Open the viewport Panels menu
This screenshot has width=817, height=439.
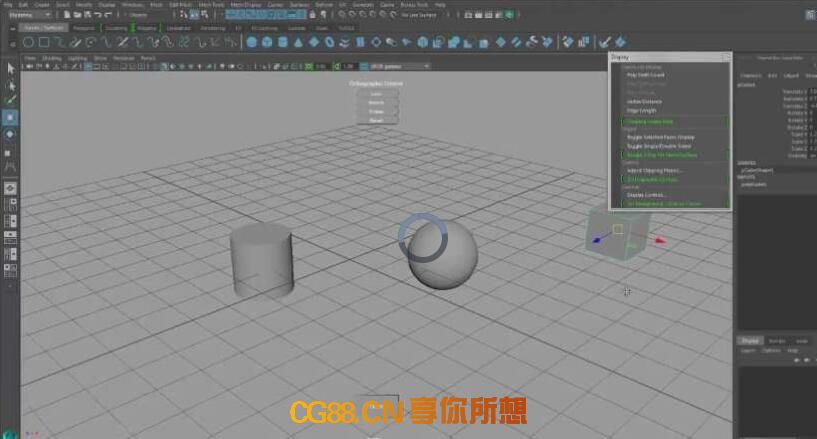148,58
